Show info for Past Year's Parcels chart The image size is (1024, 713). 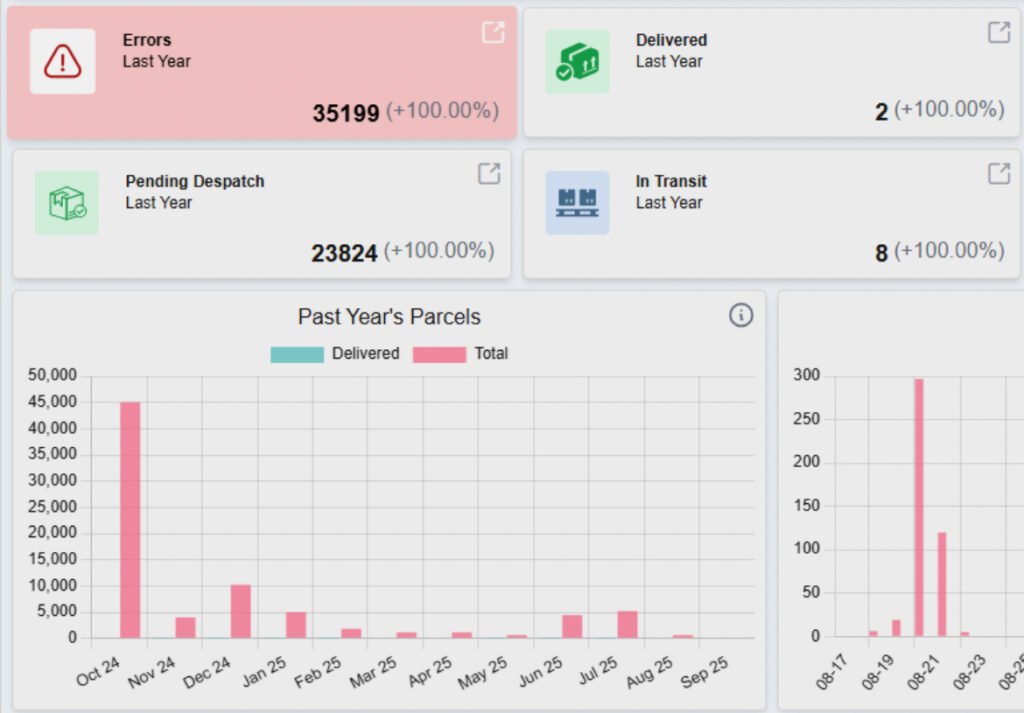point(741,316)
